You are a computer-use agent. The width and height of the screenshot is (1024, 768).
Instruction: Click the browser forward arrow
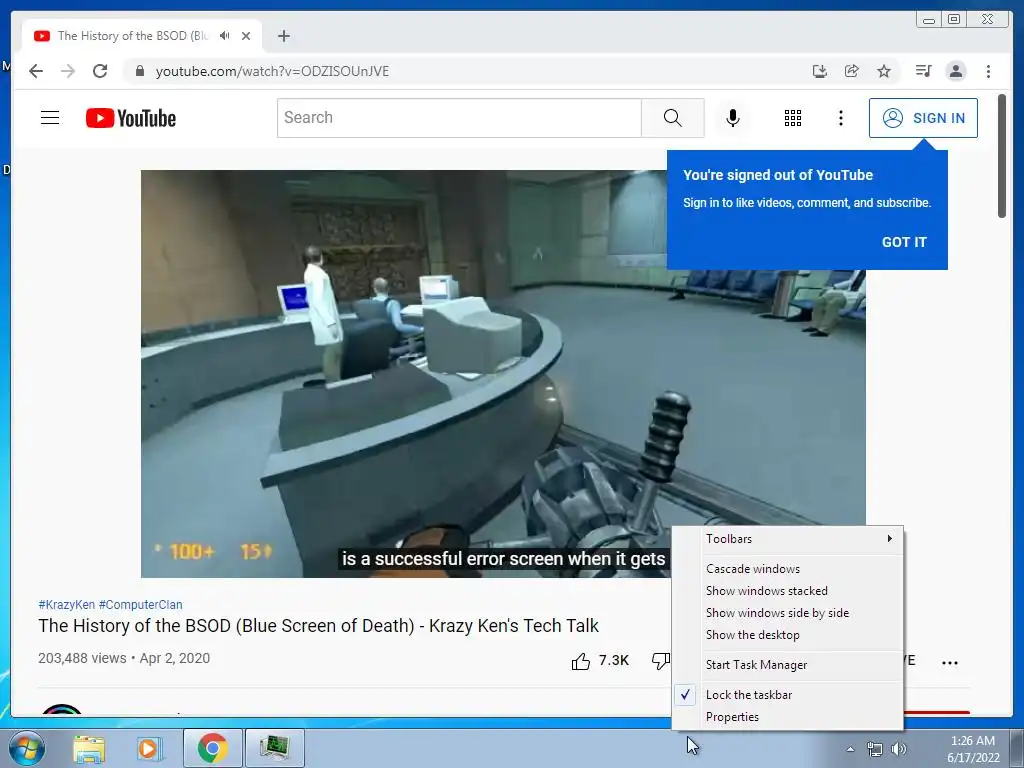click(68, 71)
